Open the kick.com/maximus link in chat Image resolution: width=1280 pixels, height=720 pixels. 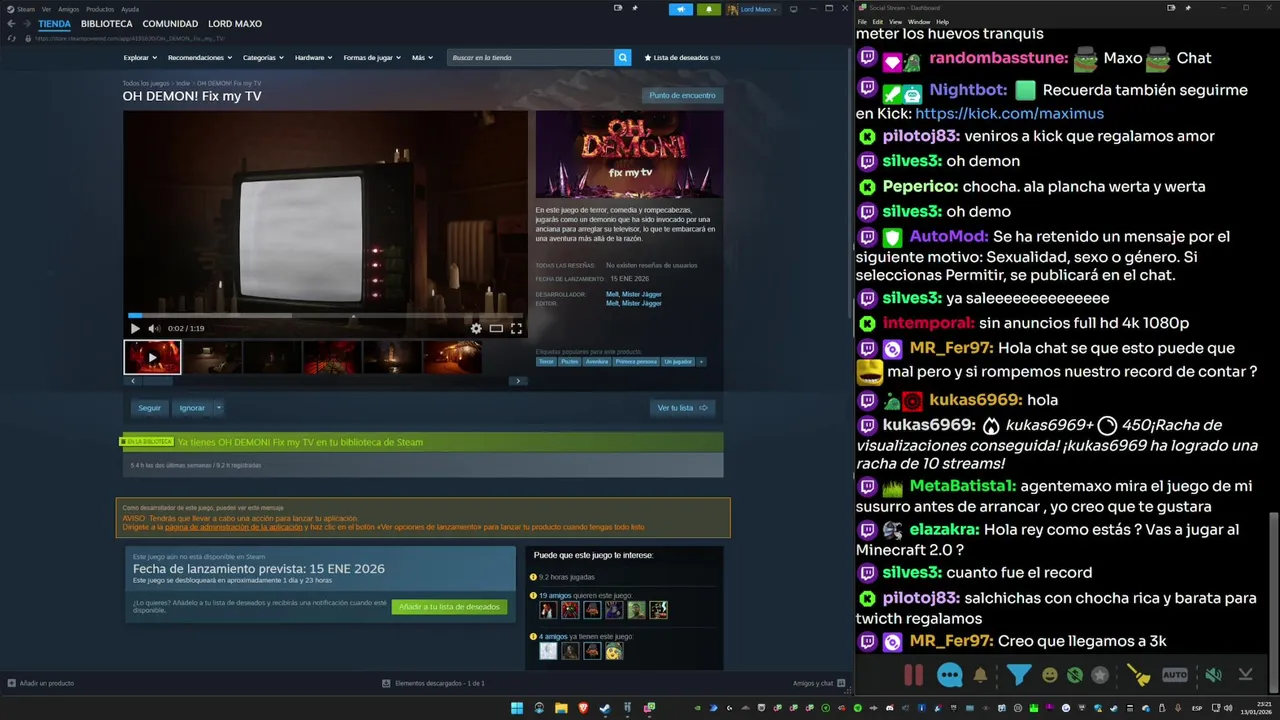point(1009,113)
